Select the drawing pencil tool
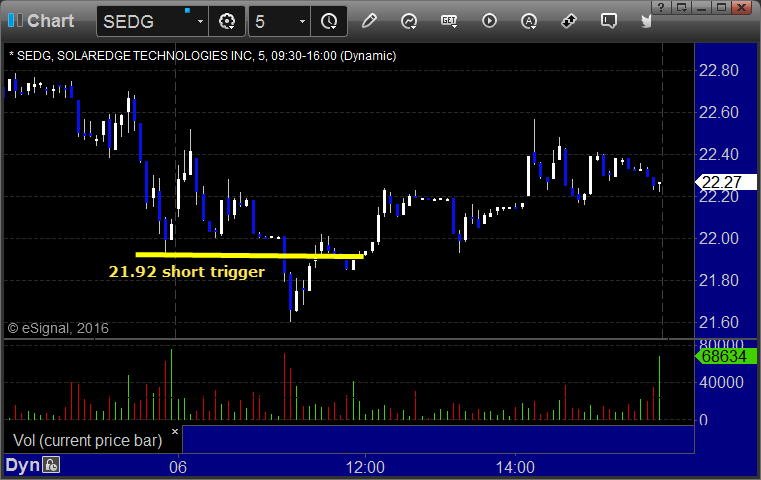Screen dimensions: 761x480 coord(369,21)
